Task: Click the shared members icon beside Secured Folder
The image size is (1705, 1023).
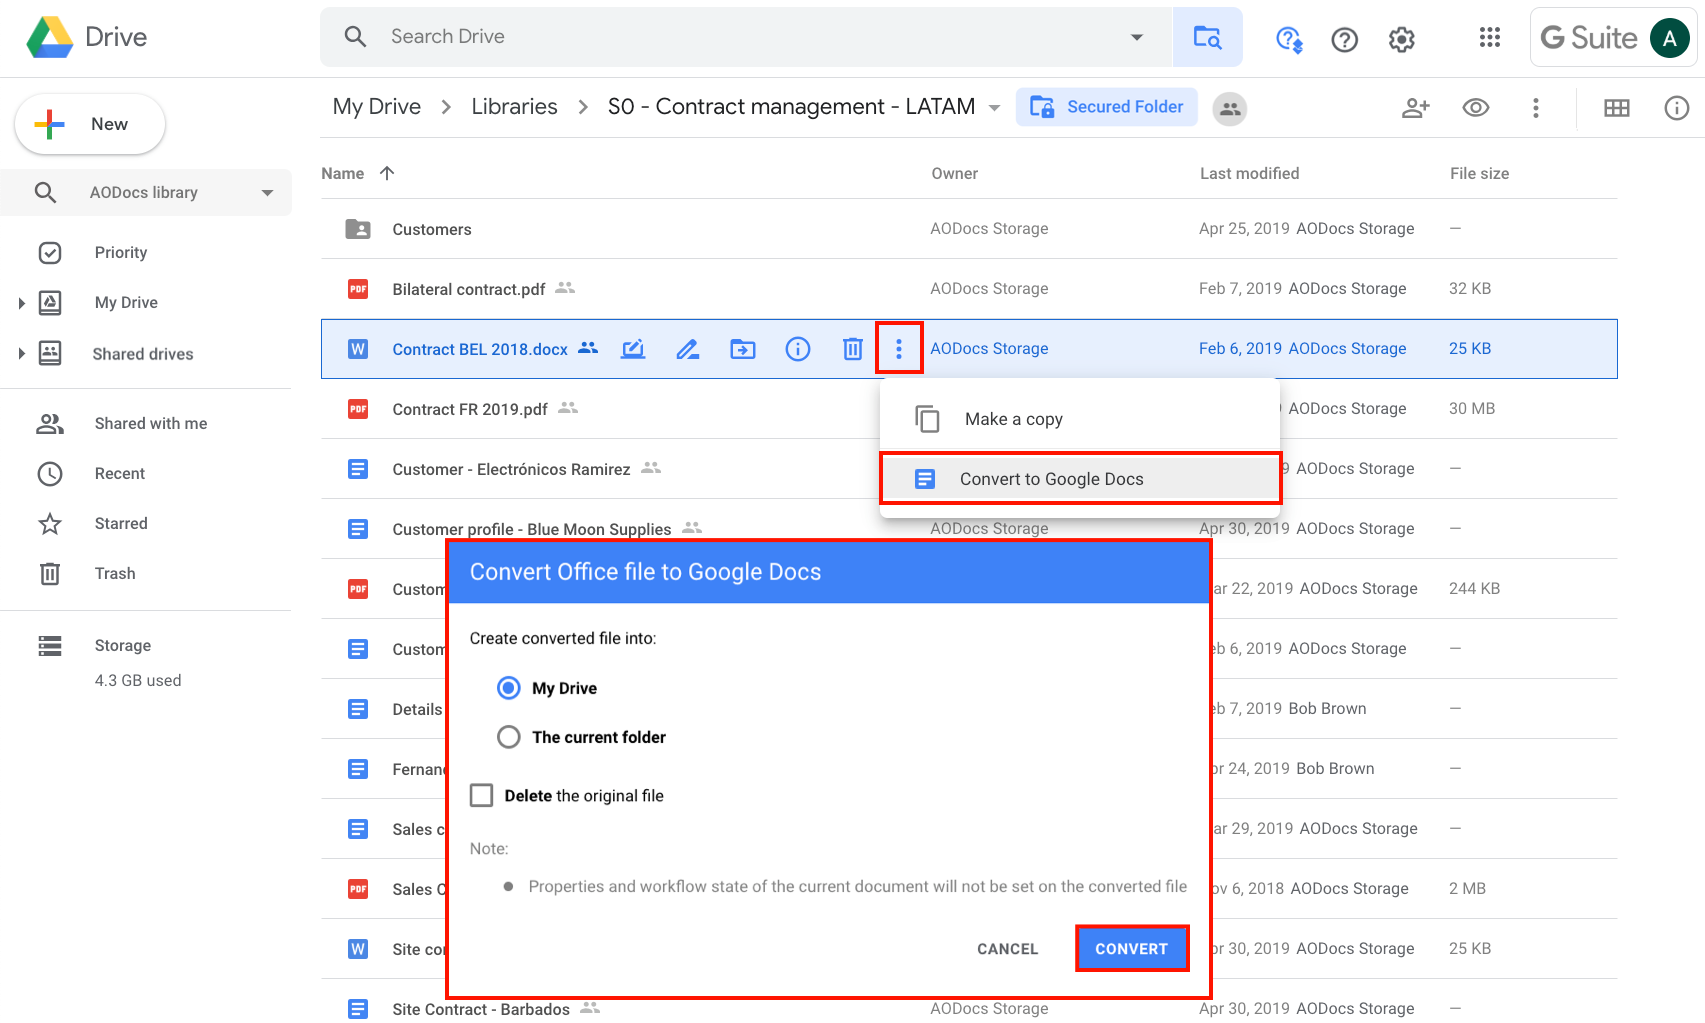Action: tap(1230, 108)
